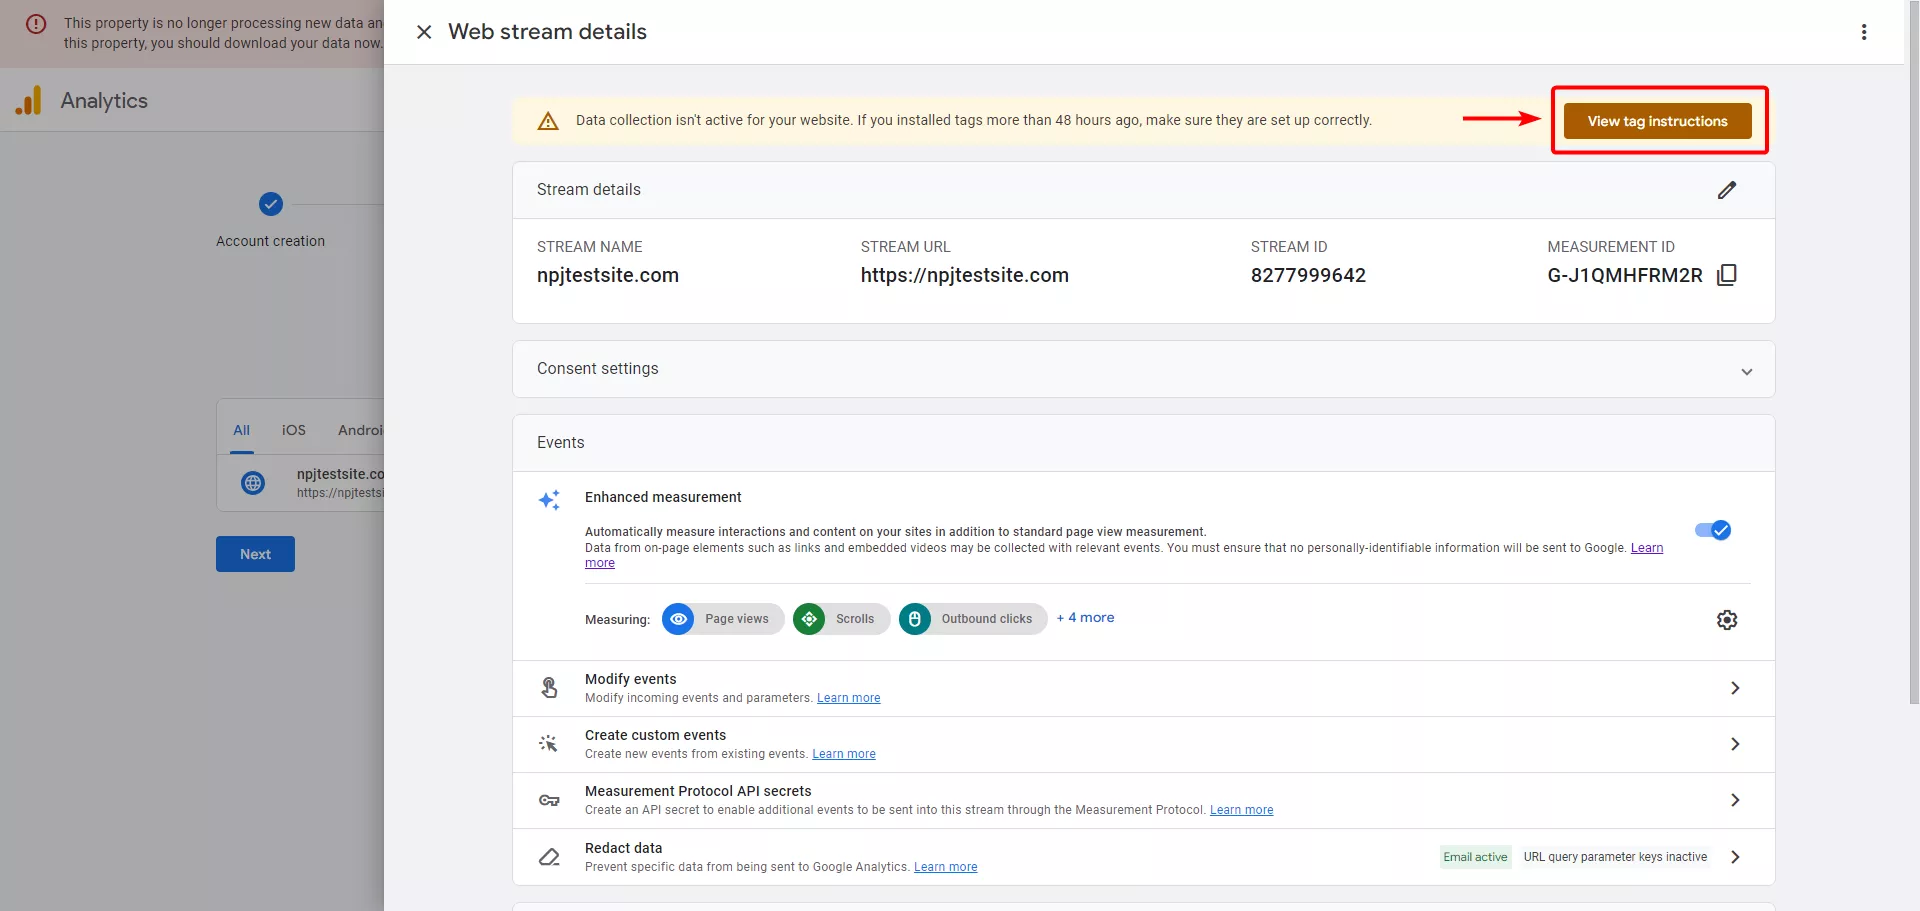This screenshot has height=911, width=1920.
Task: Expand the Consent settings section
Action: tap(1143, 369)
